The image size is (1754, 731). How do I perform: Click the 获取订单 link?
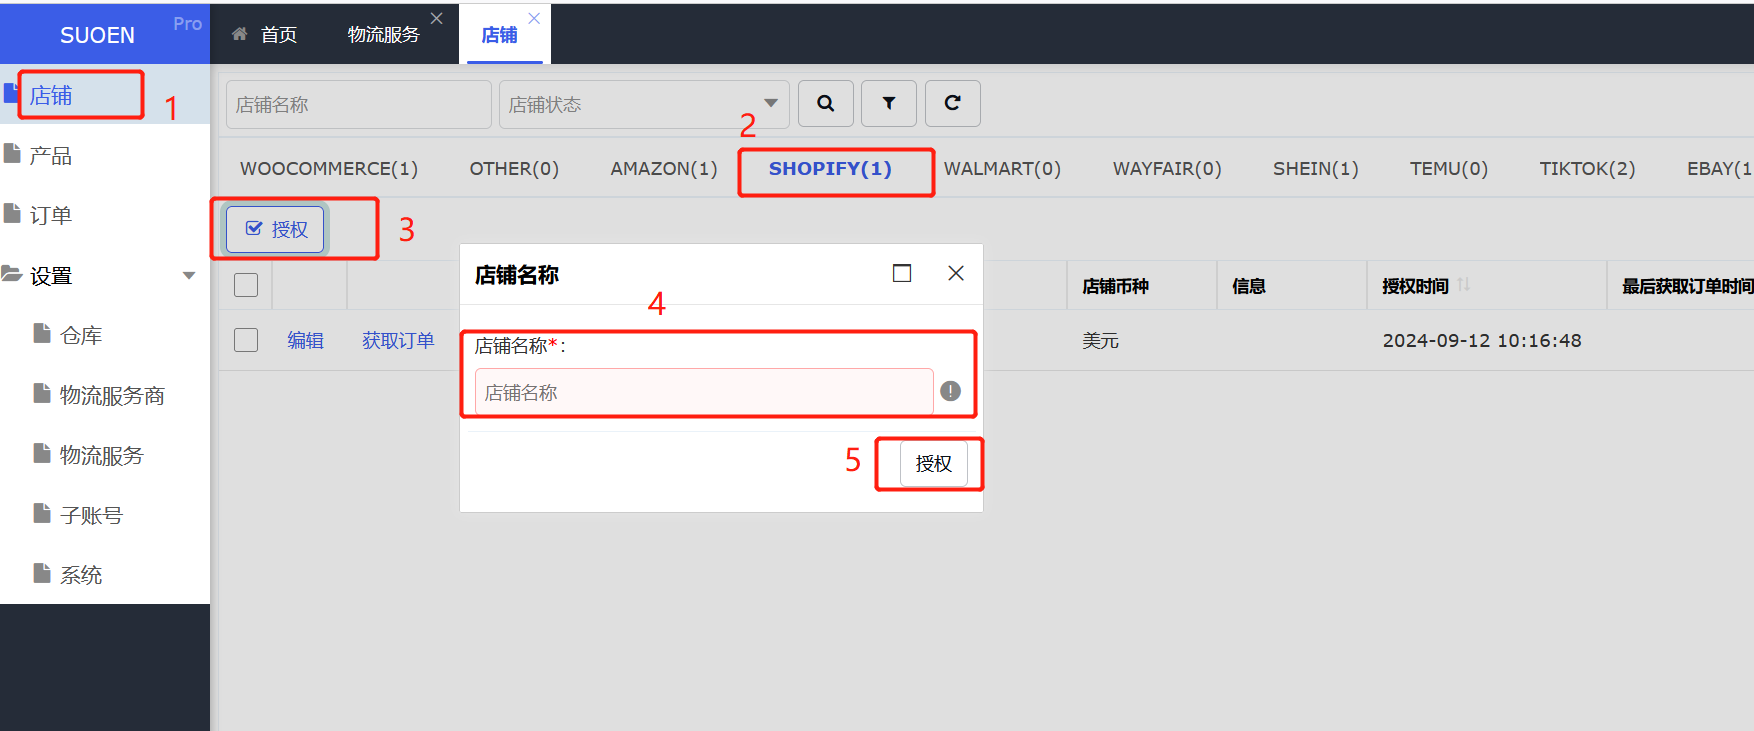point(398,341)
